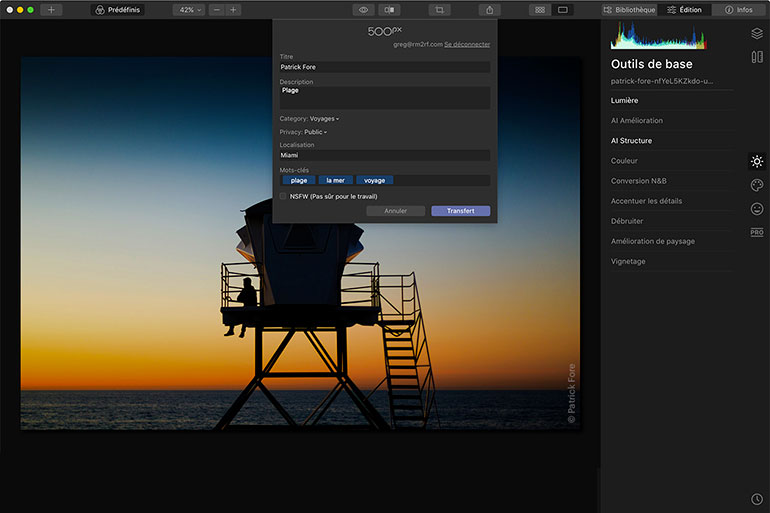
Task: Toggle the compare split view button
Action: point(390,10)
